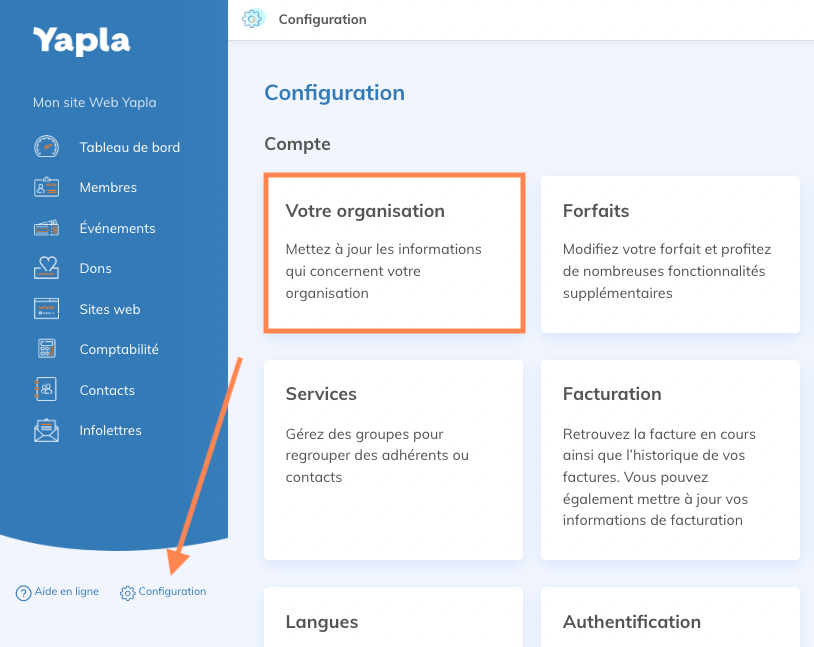This screenshot has height=647, width=814.
Task: Open the Sites web browser icon
Action: [x=46, y=309]
